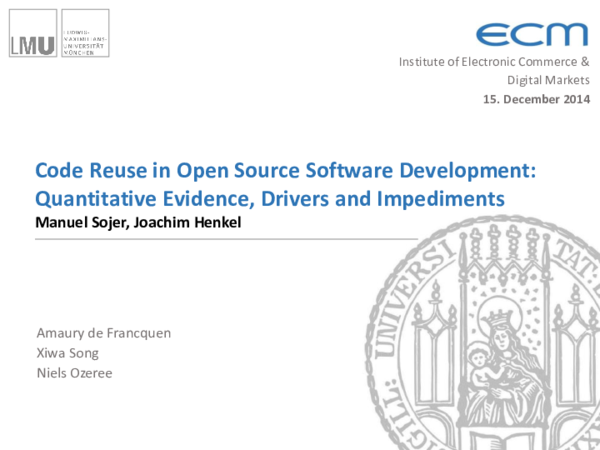This screenshot has width=600, height=450.
Task: Click subtitle "Quantitative Evidence, Drivers and Impediments"
Action: tap(270, 197)
